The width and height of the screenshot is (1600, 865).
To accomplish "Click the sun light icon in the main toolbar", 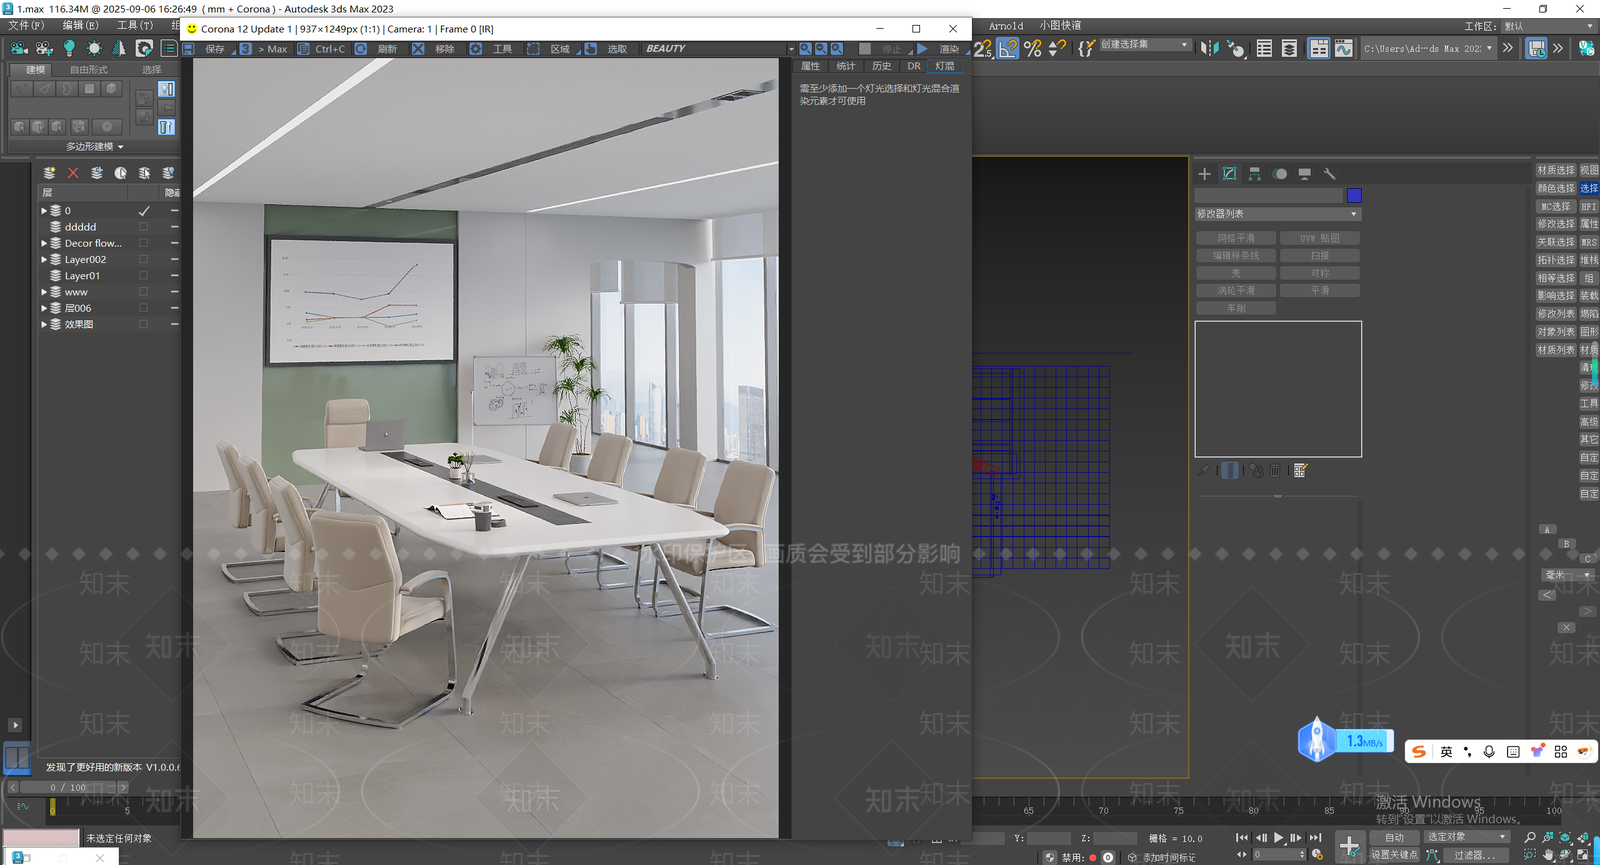I will (x=94, y=48).
